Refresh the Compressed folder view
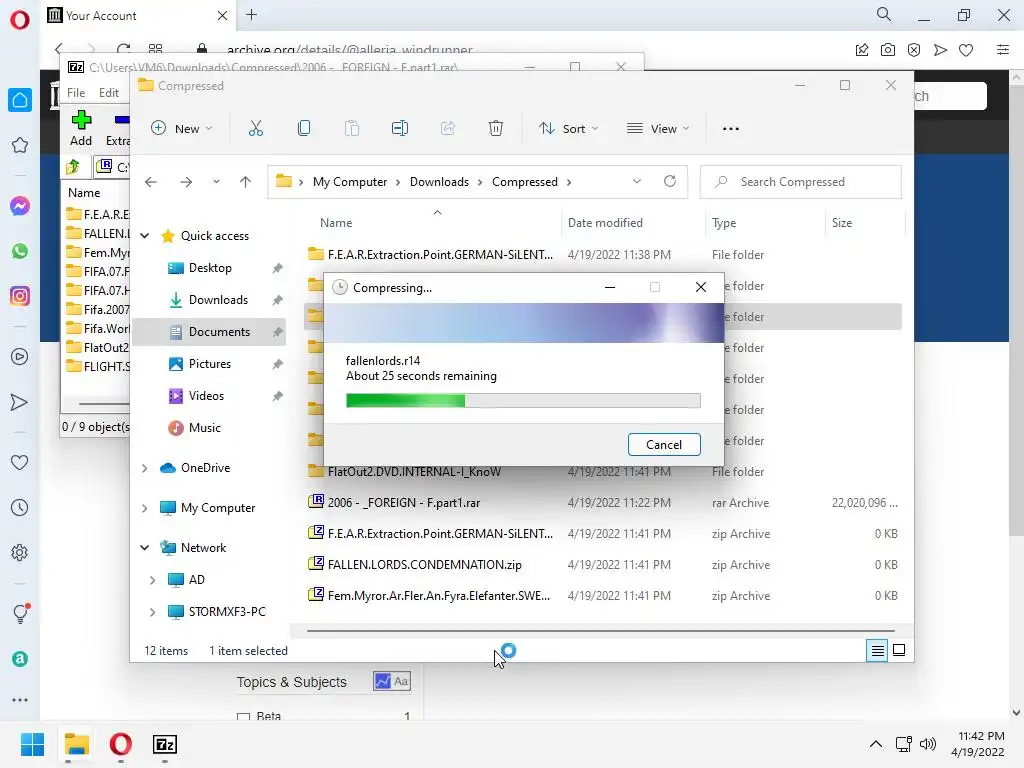Image resolution: width=1024 pixels, height=768 pixels. [x=669, y=182]
